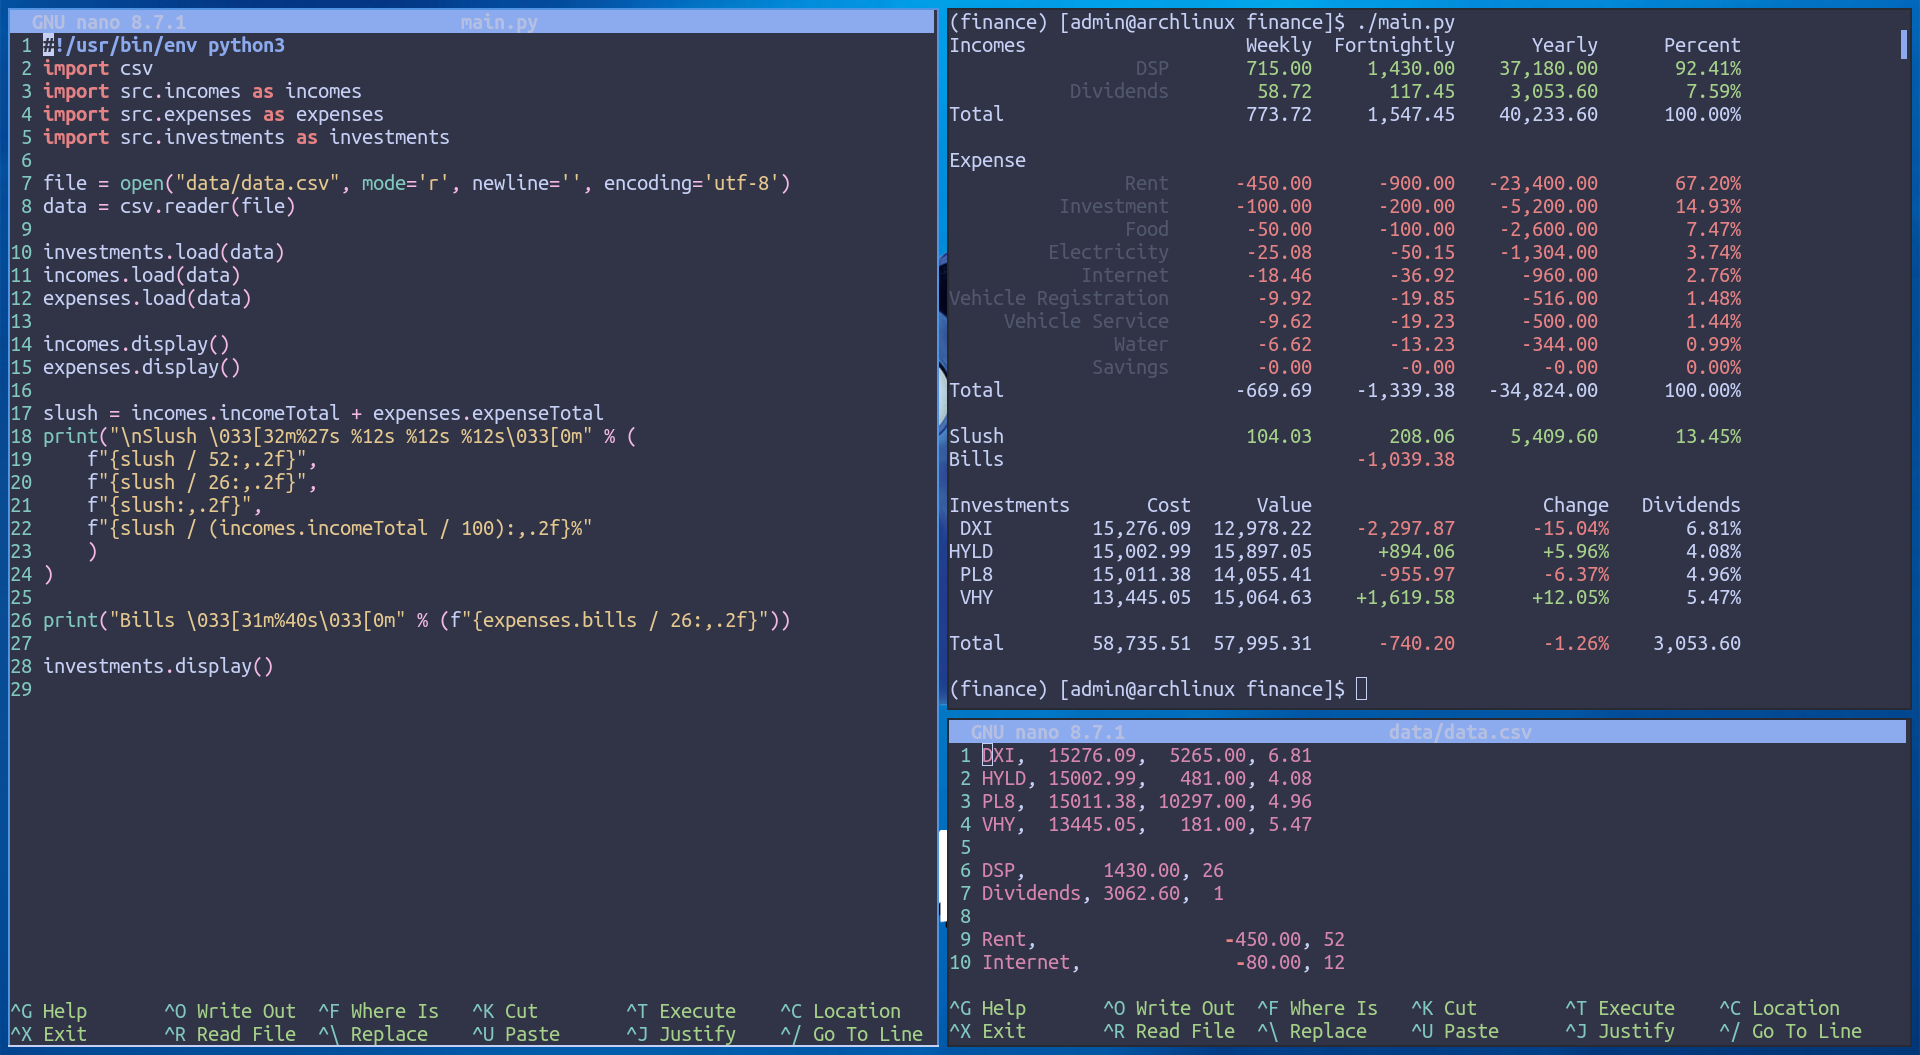Choose ^R Read File in the main.py editor
The height and width of the screenshot is (1055, 1920).
pos(230,1034)
